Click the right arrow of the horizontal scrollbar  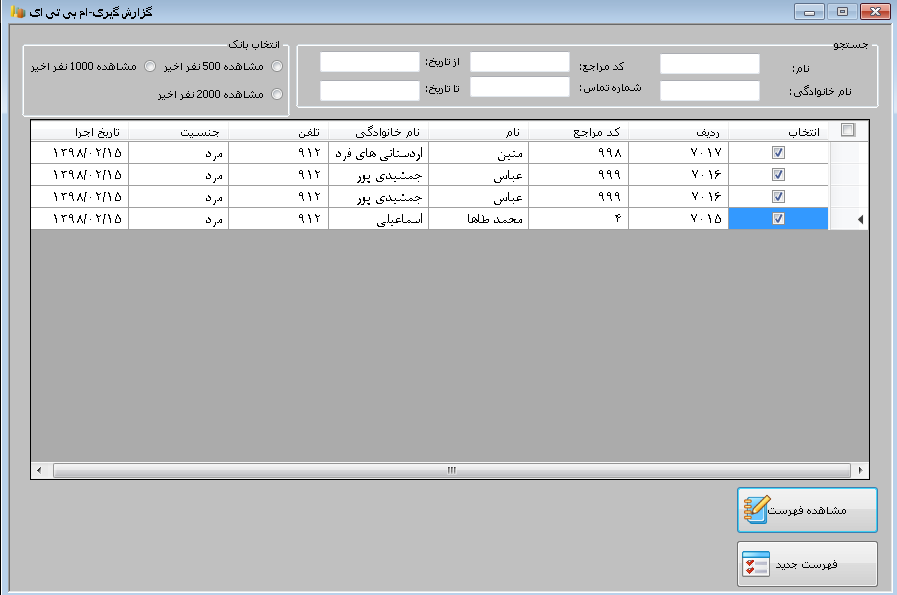(x=861, y=470)
